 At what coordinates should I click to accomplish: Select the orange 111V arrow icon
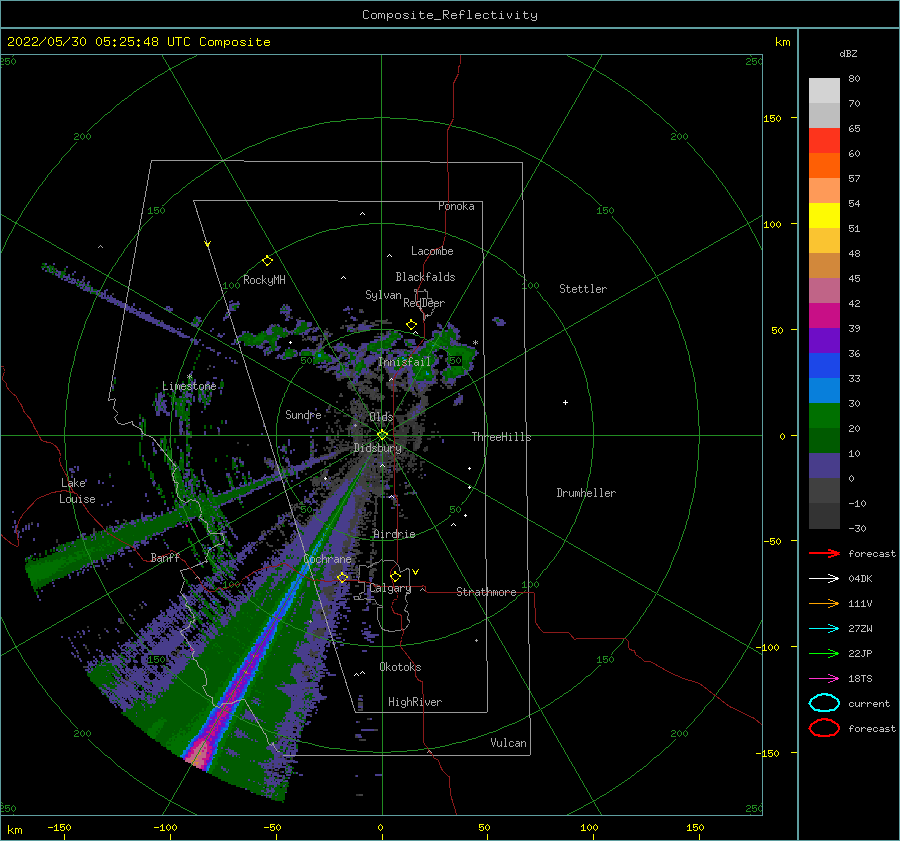824,603
